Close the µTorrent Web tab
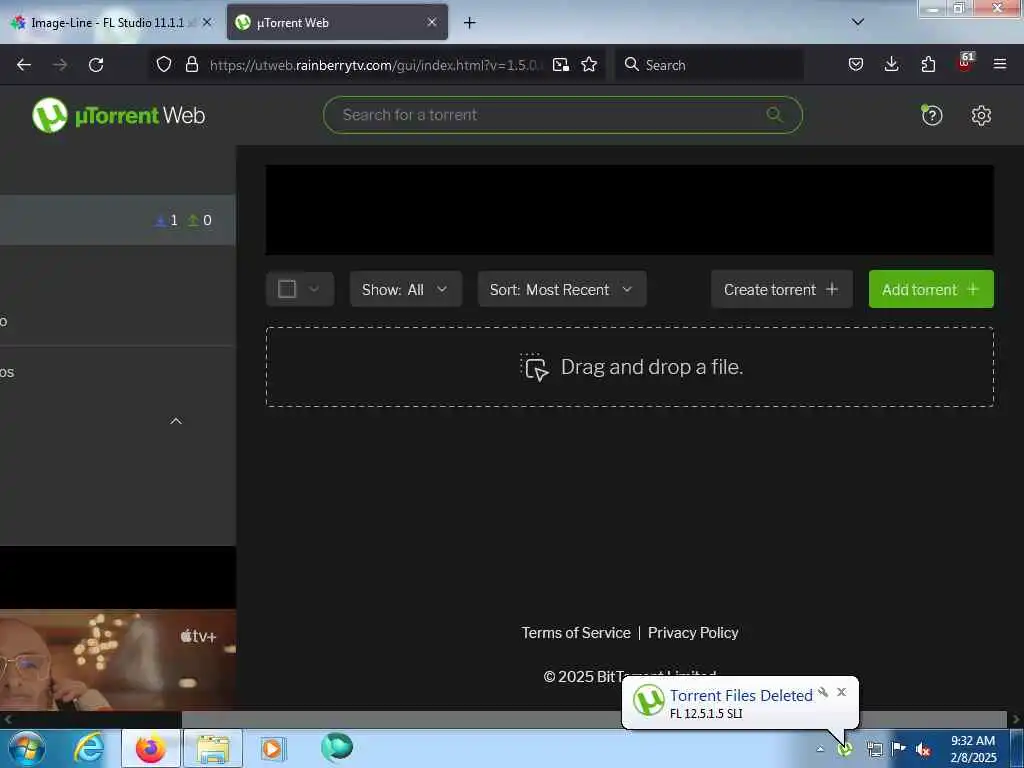 click(x=432, y=22)
